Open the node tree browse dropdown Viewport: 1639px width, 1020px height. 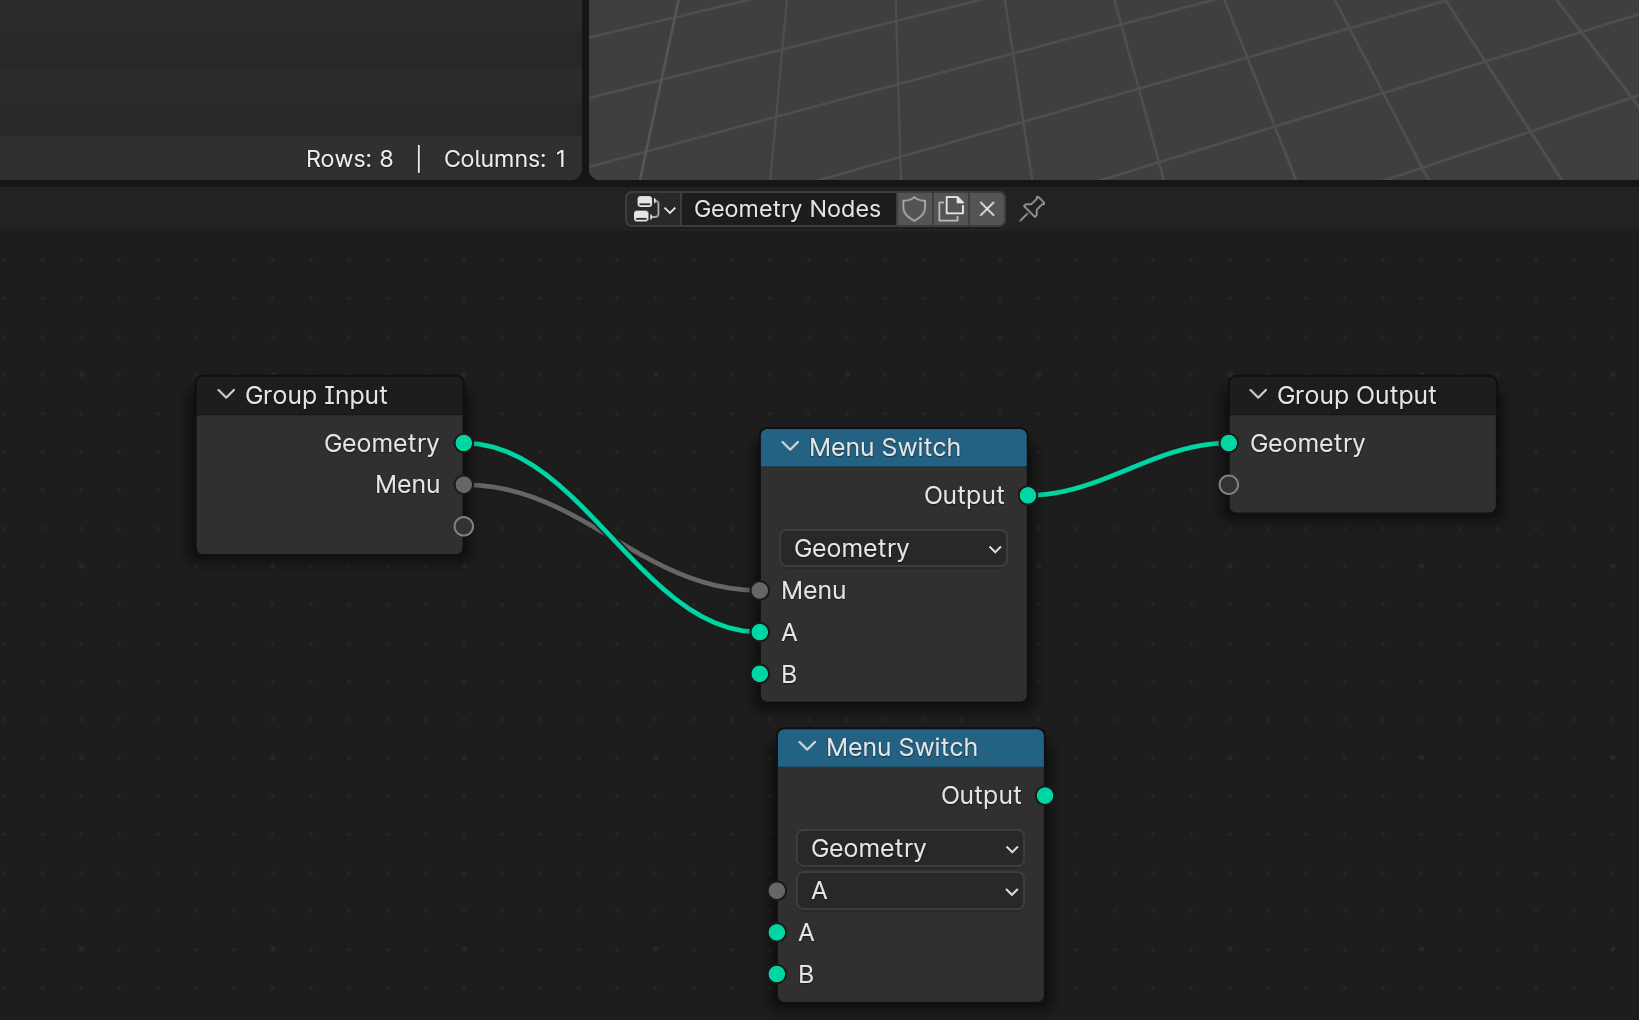pyautogui.click(x=654, y=209)
